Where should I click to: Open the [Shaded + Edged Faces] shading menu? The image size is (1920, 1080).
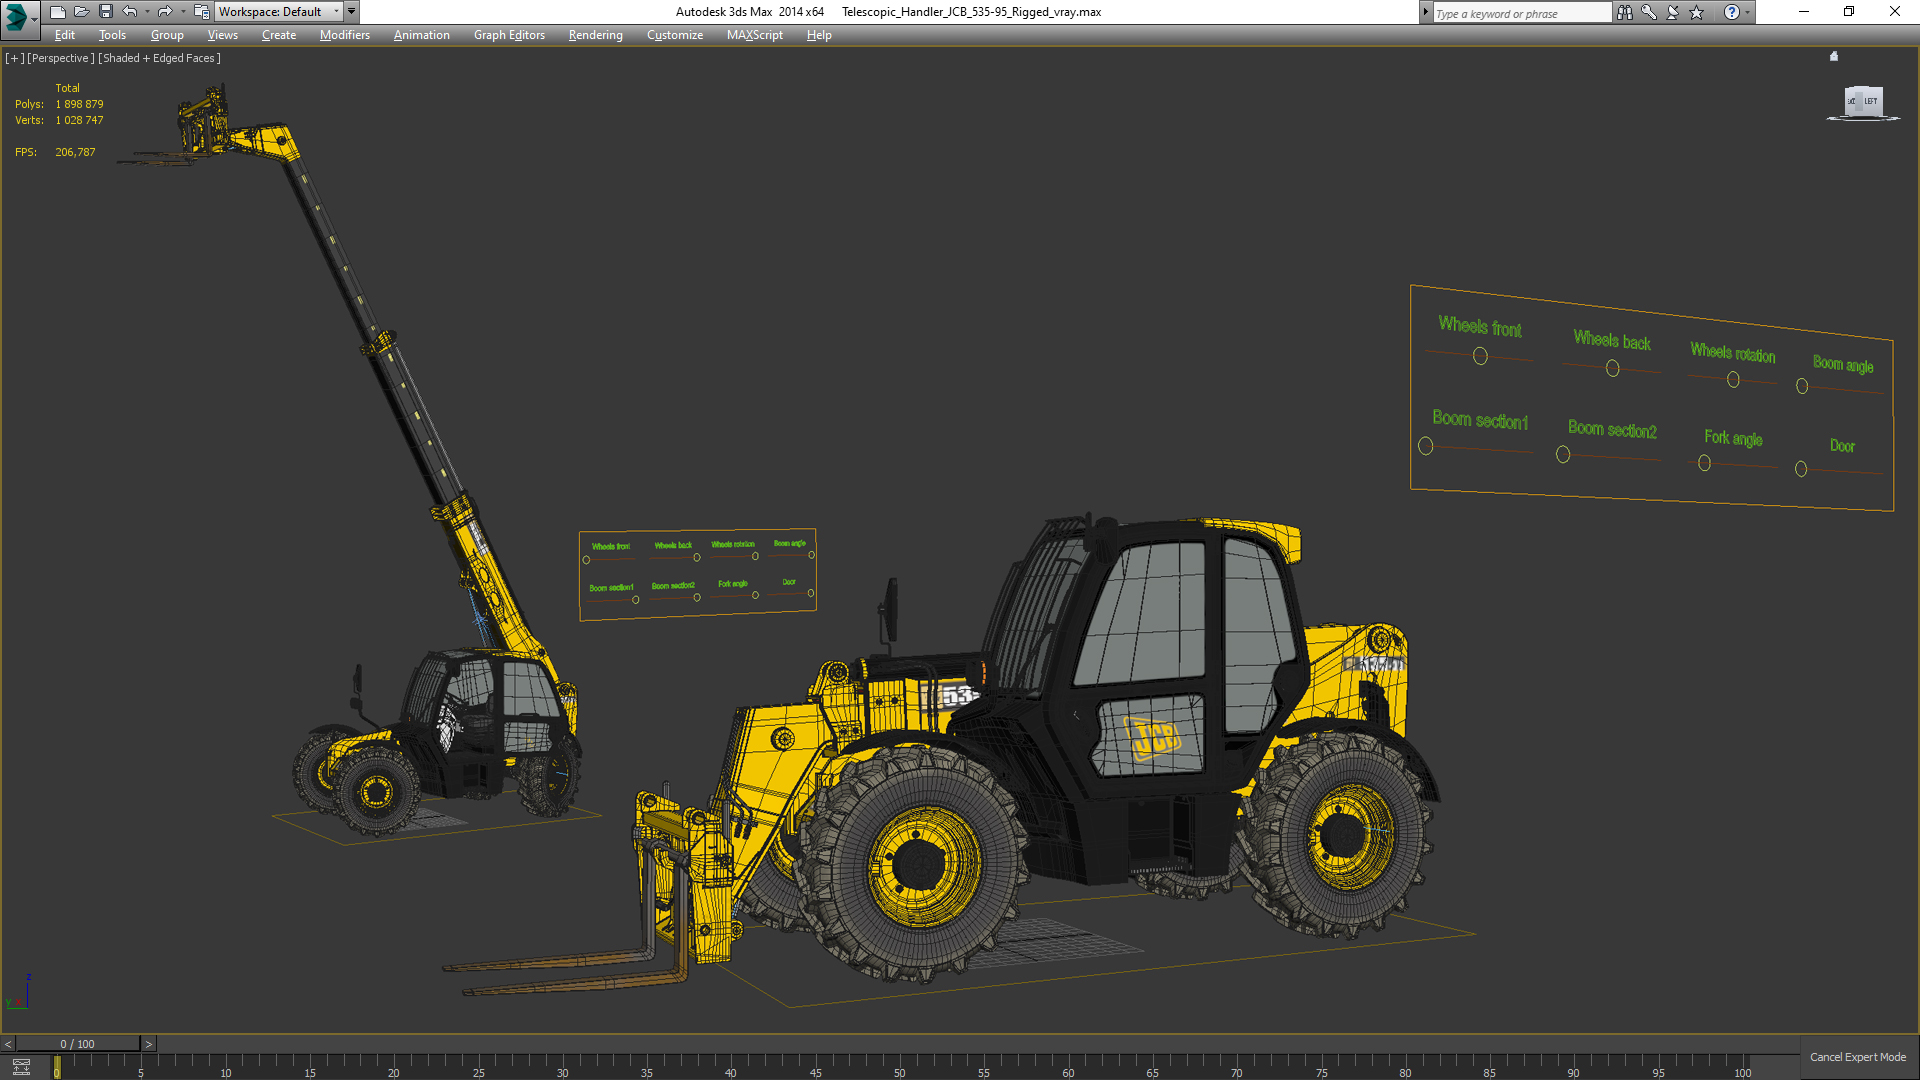[159, 58]
